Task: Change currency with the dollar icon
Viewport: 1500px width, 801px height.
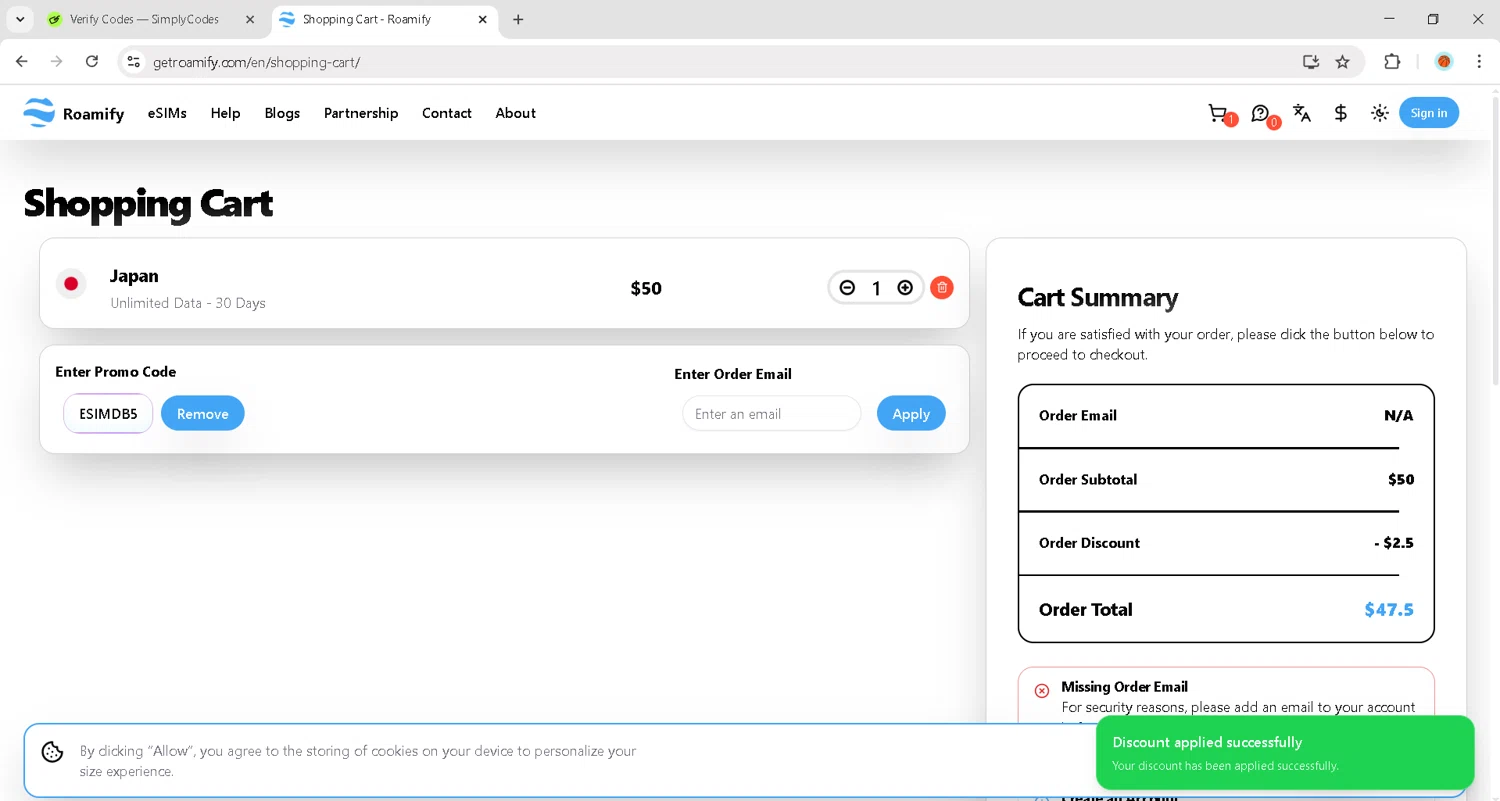Action: click(x=1340, y=113)
